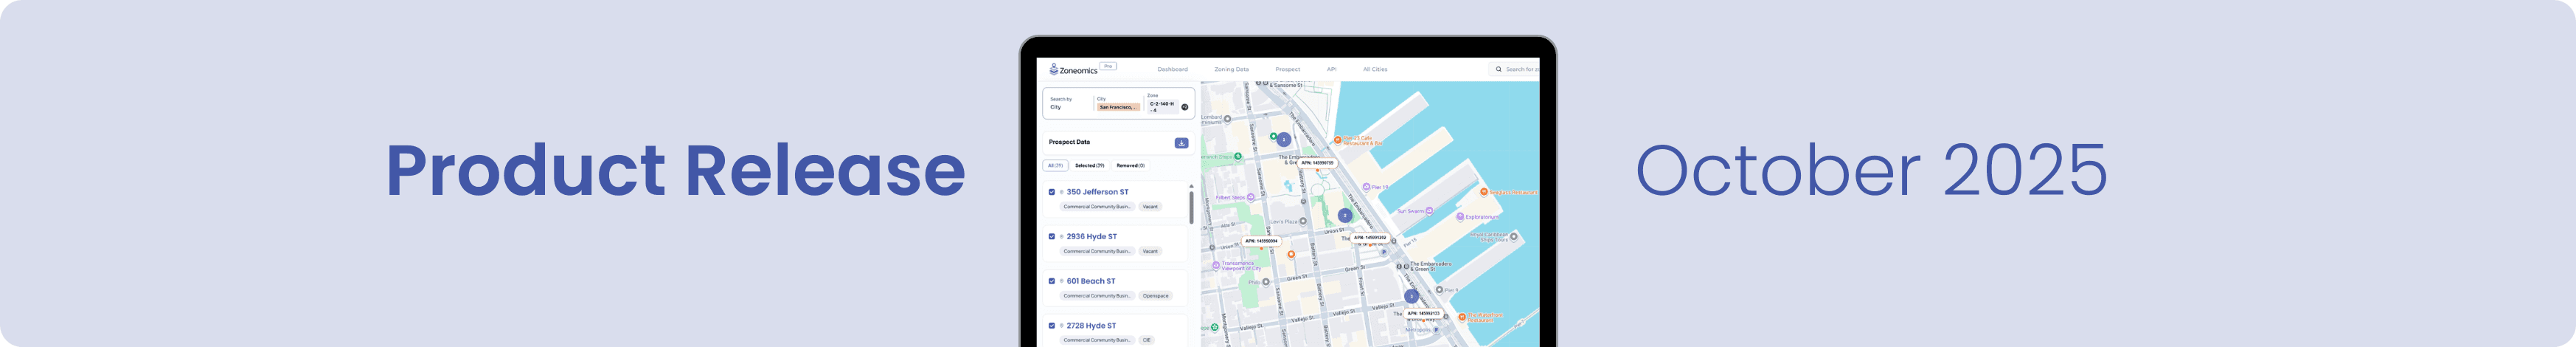
Task: Click the APN 145590994 map label
Action: [1261, 241]
